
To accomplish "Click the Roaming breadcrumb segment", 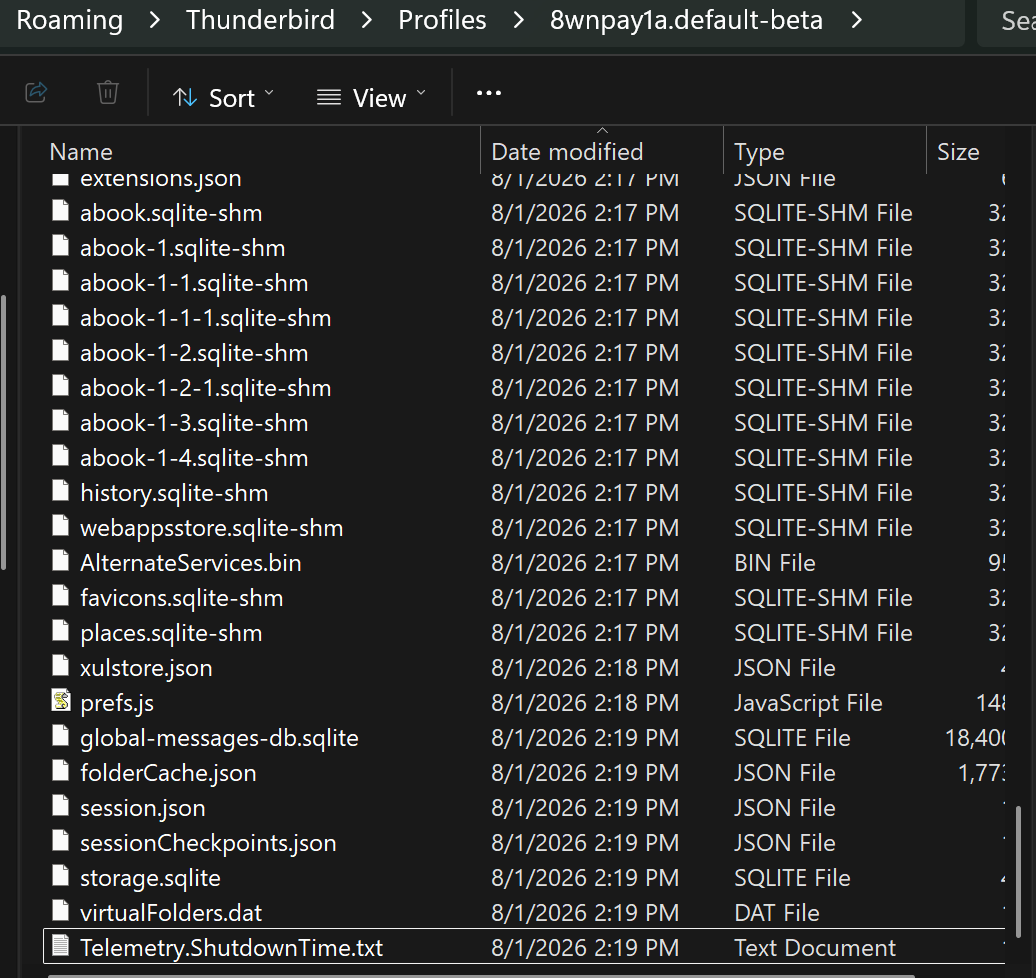I will click(x=69, y=20).
